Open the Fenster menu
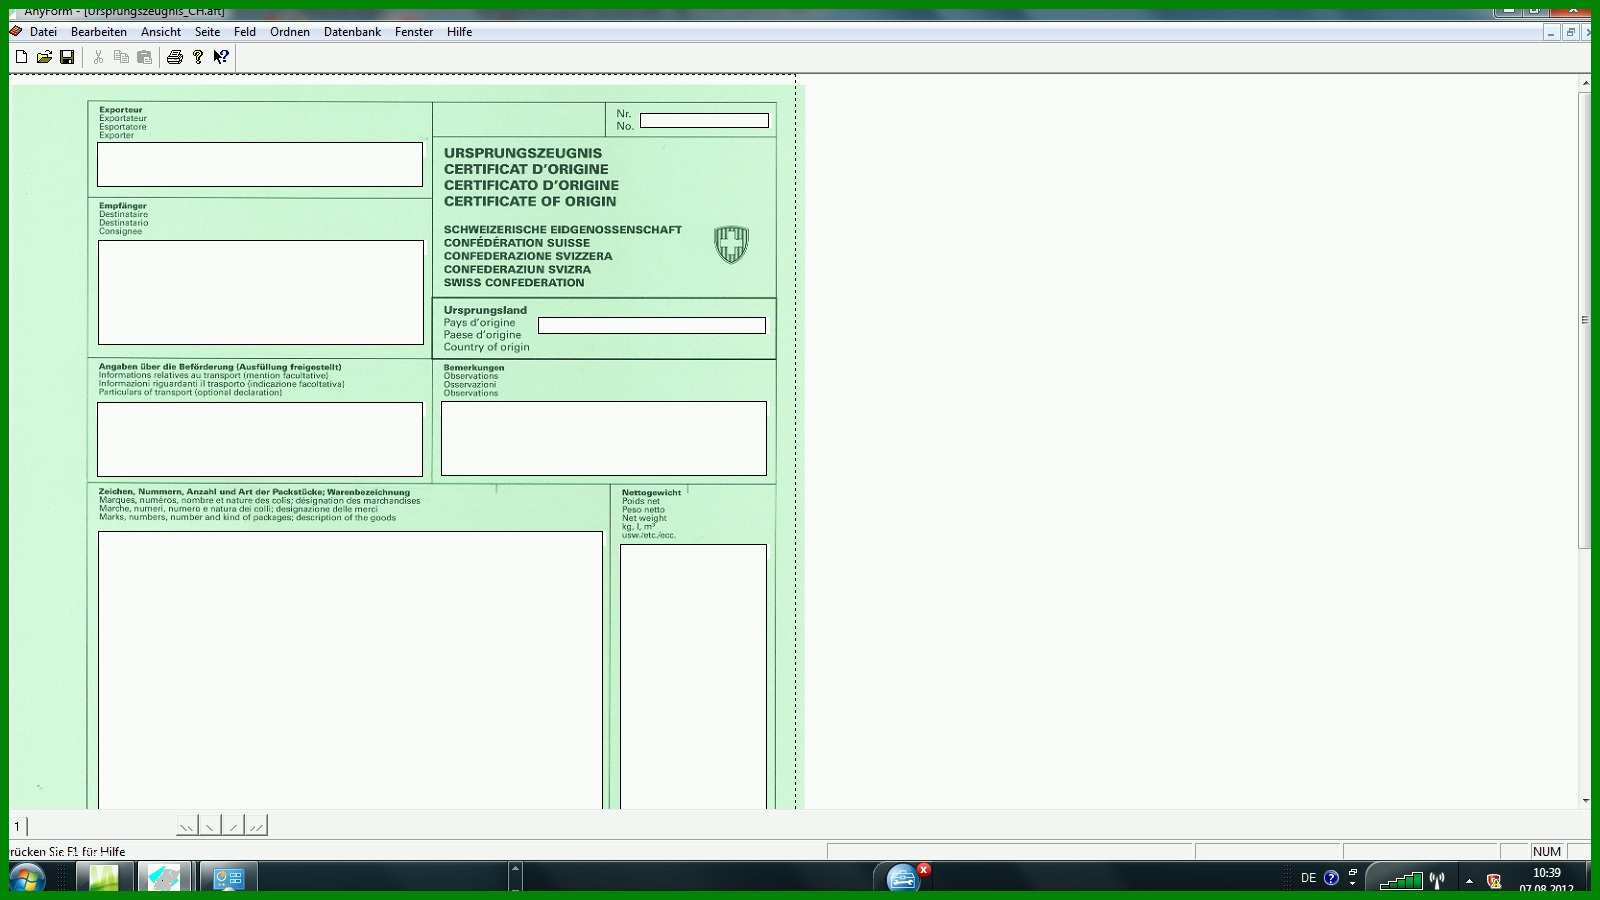 coord(414,32)
